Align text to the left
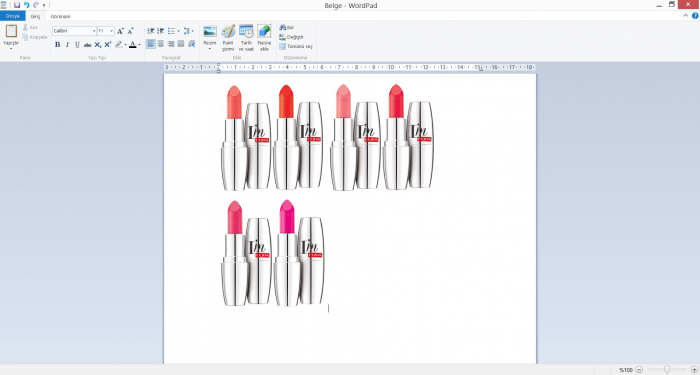700x375 pixels. coord(151,44)
